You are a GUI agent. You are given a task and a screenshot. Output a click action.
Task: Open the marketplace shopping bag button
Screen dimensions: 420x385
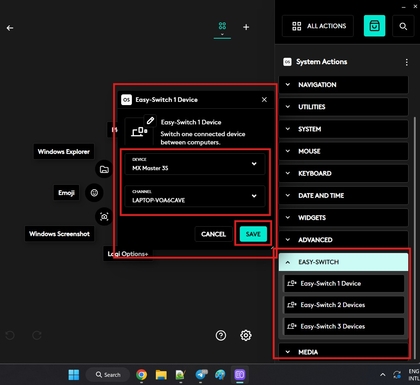374,26
